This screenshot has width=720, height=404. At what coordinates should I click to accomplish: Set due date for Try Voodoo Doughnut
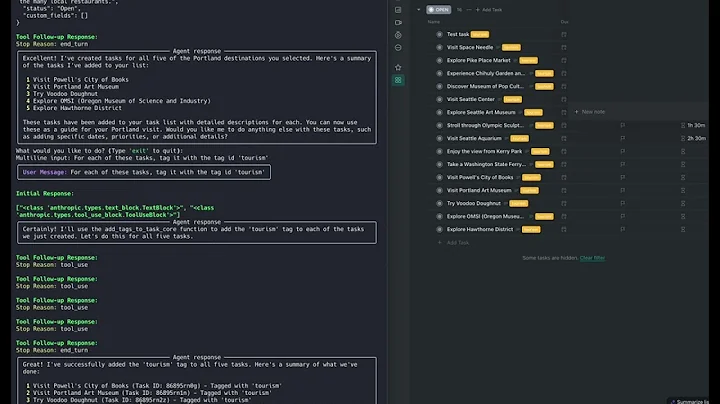tap(564, 203)
